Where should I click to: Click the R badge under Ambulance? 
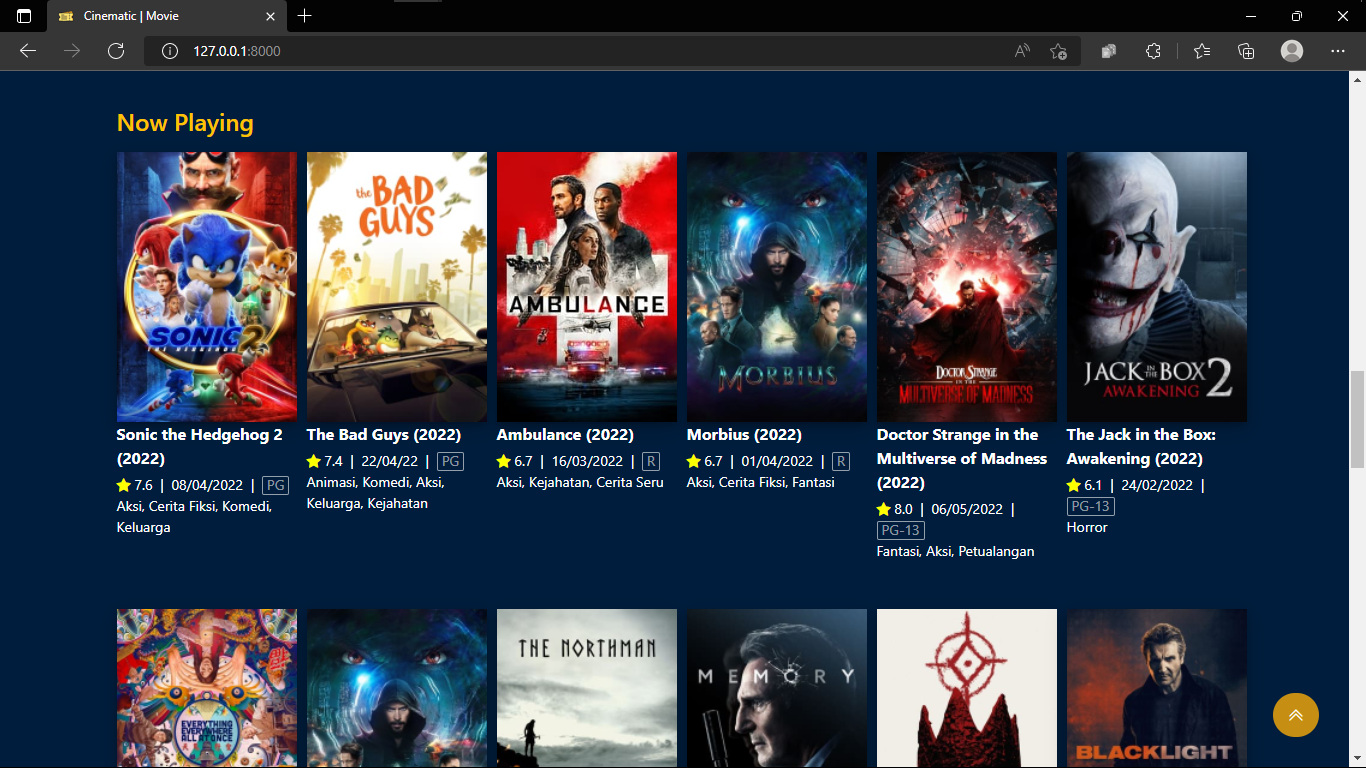pos(651,461)
